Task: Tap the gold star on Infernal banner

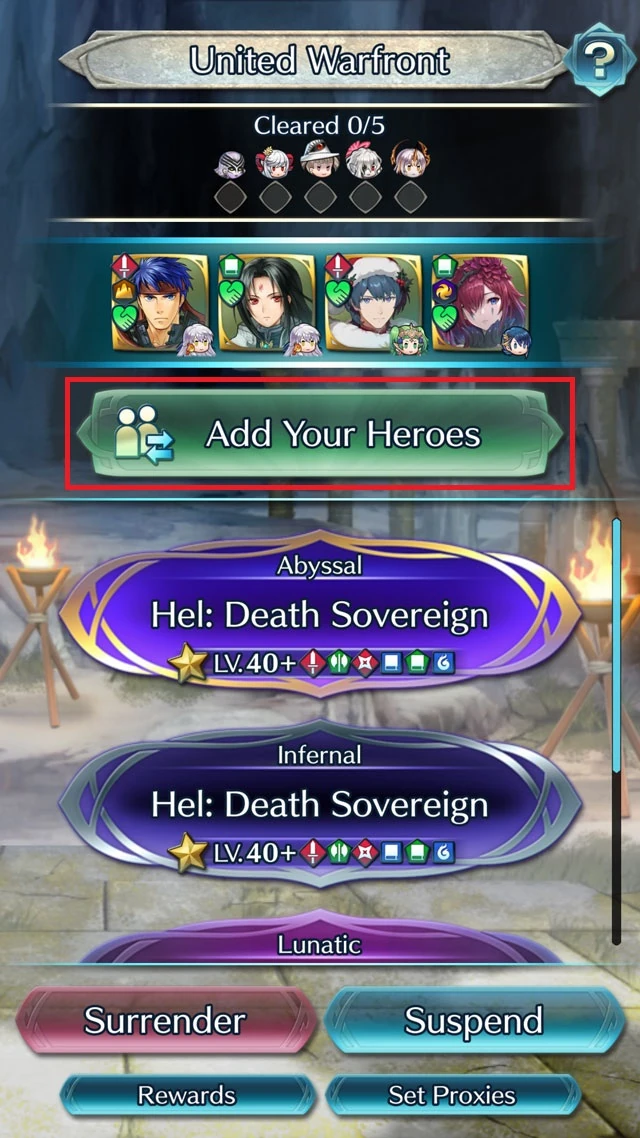Action: click(x=188, y=853)
